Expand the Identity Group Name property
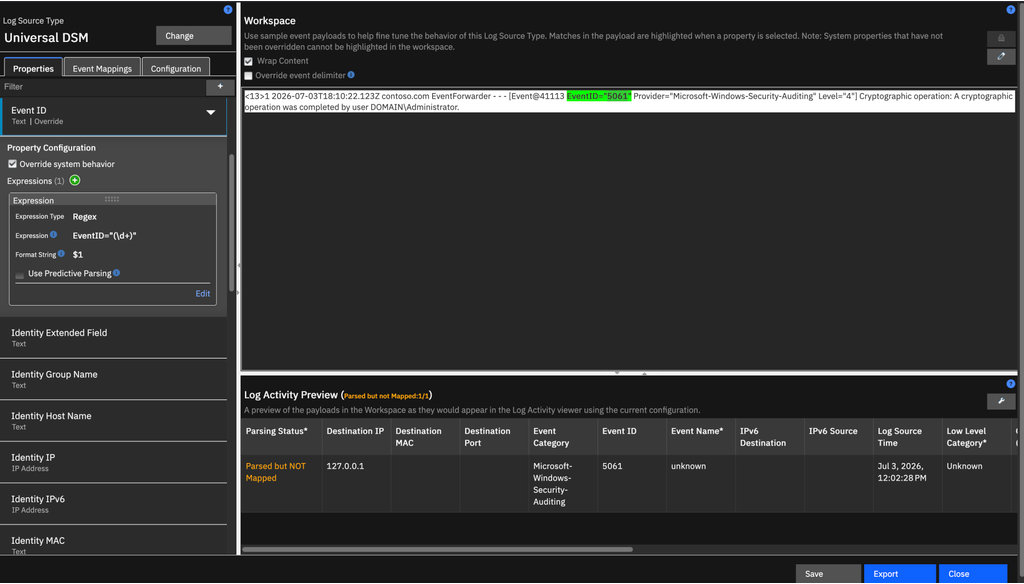This screenshot has width=1024, height=584. (x=114, y=379)
